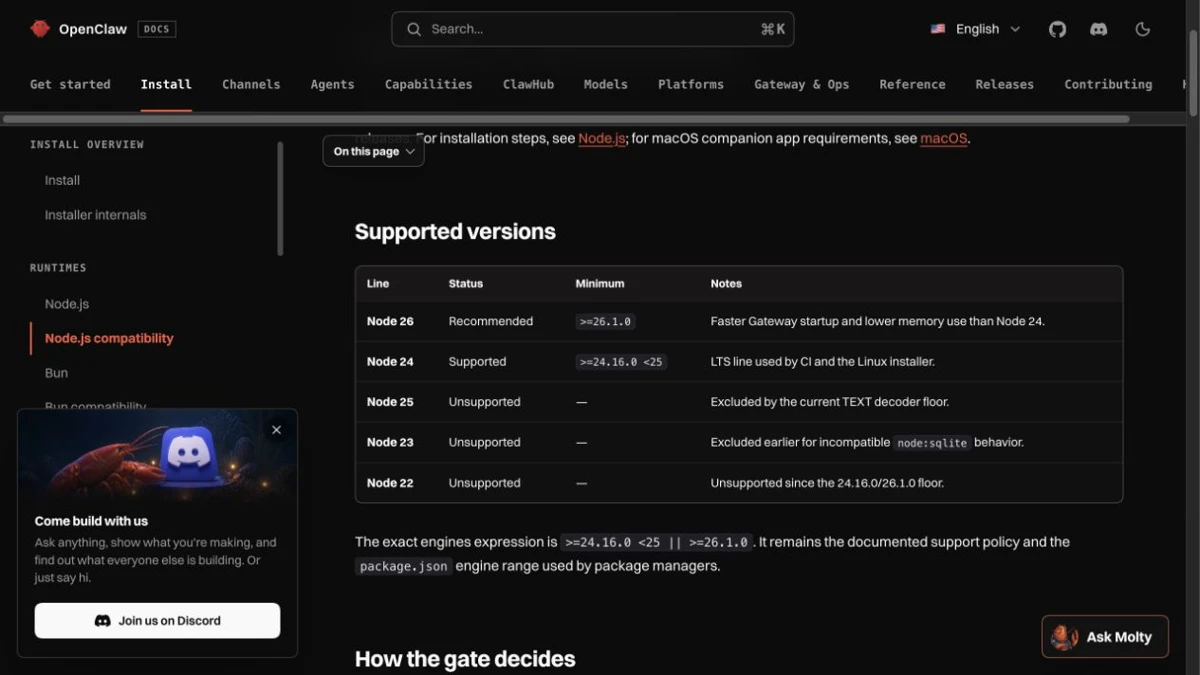1200x675 pixels.
Task: Click the >=26.1.0 minimum cell
Action: (x=606, y=322)
